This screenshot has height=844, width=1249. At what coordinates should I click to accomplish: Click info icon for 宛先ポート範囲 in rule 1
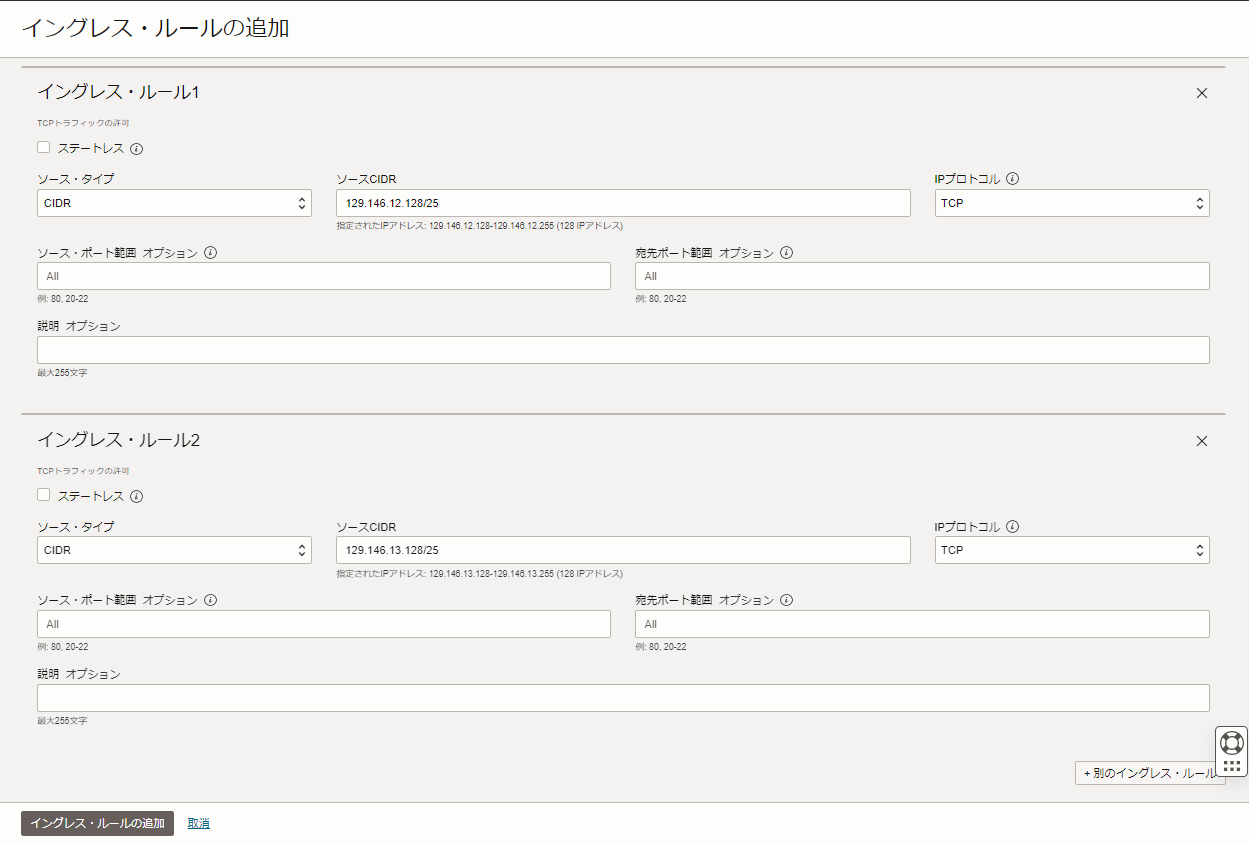click(x=786, y=253)
